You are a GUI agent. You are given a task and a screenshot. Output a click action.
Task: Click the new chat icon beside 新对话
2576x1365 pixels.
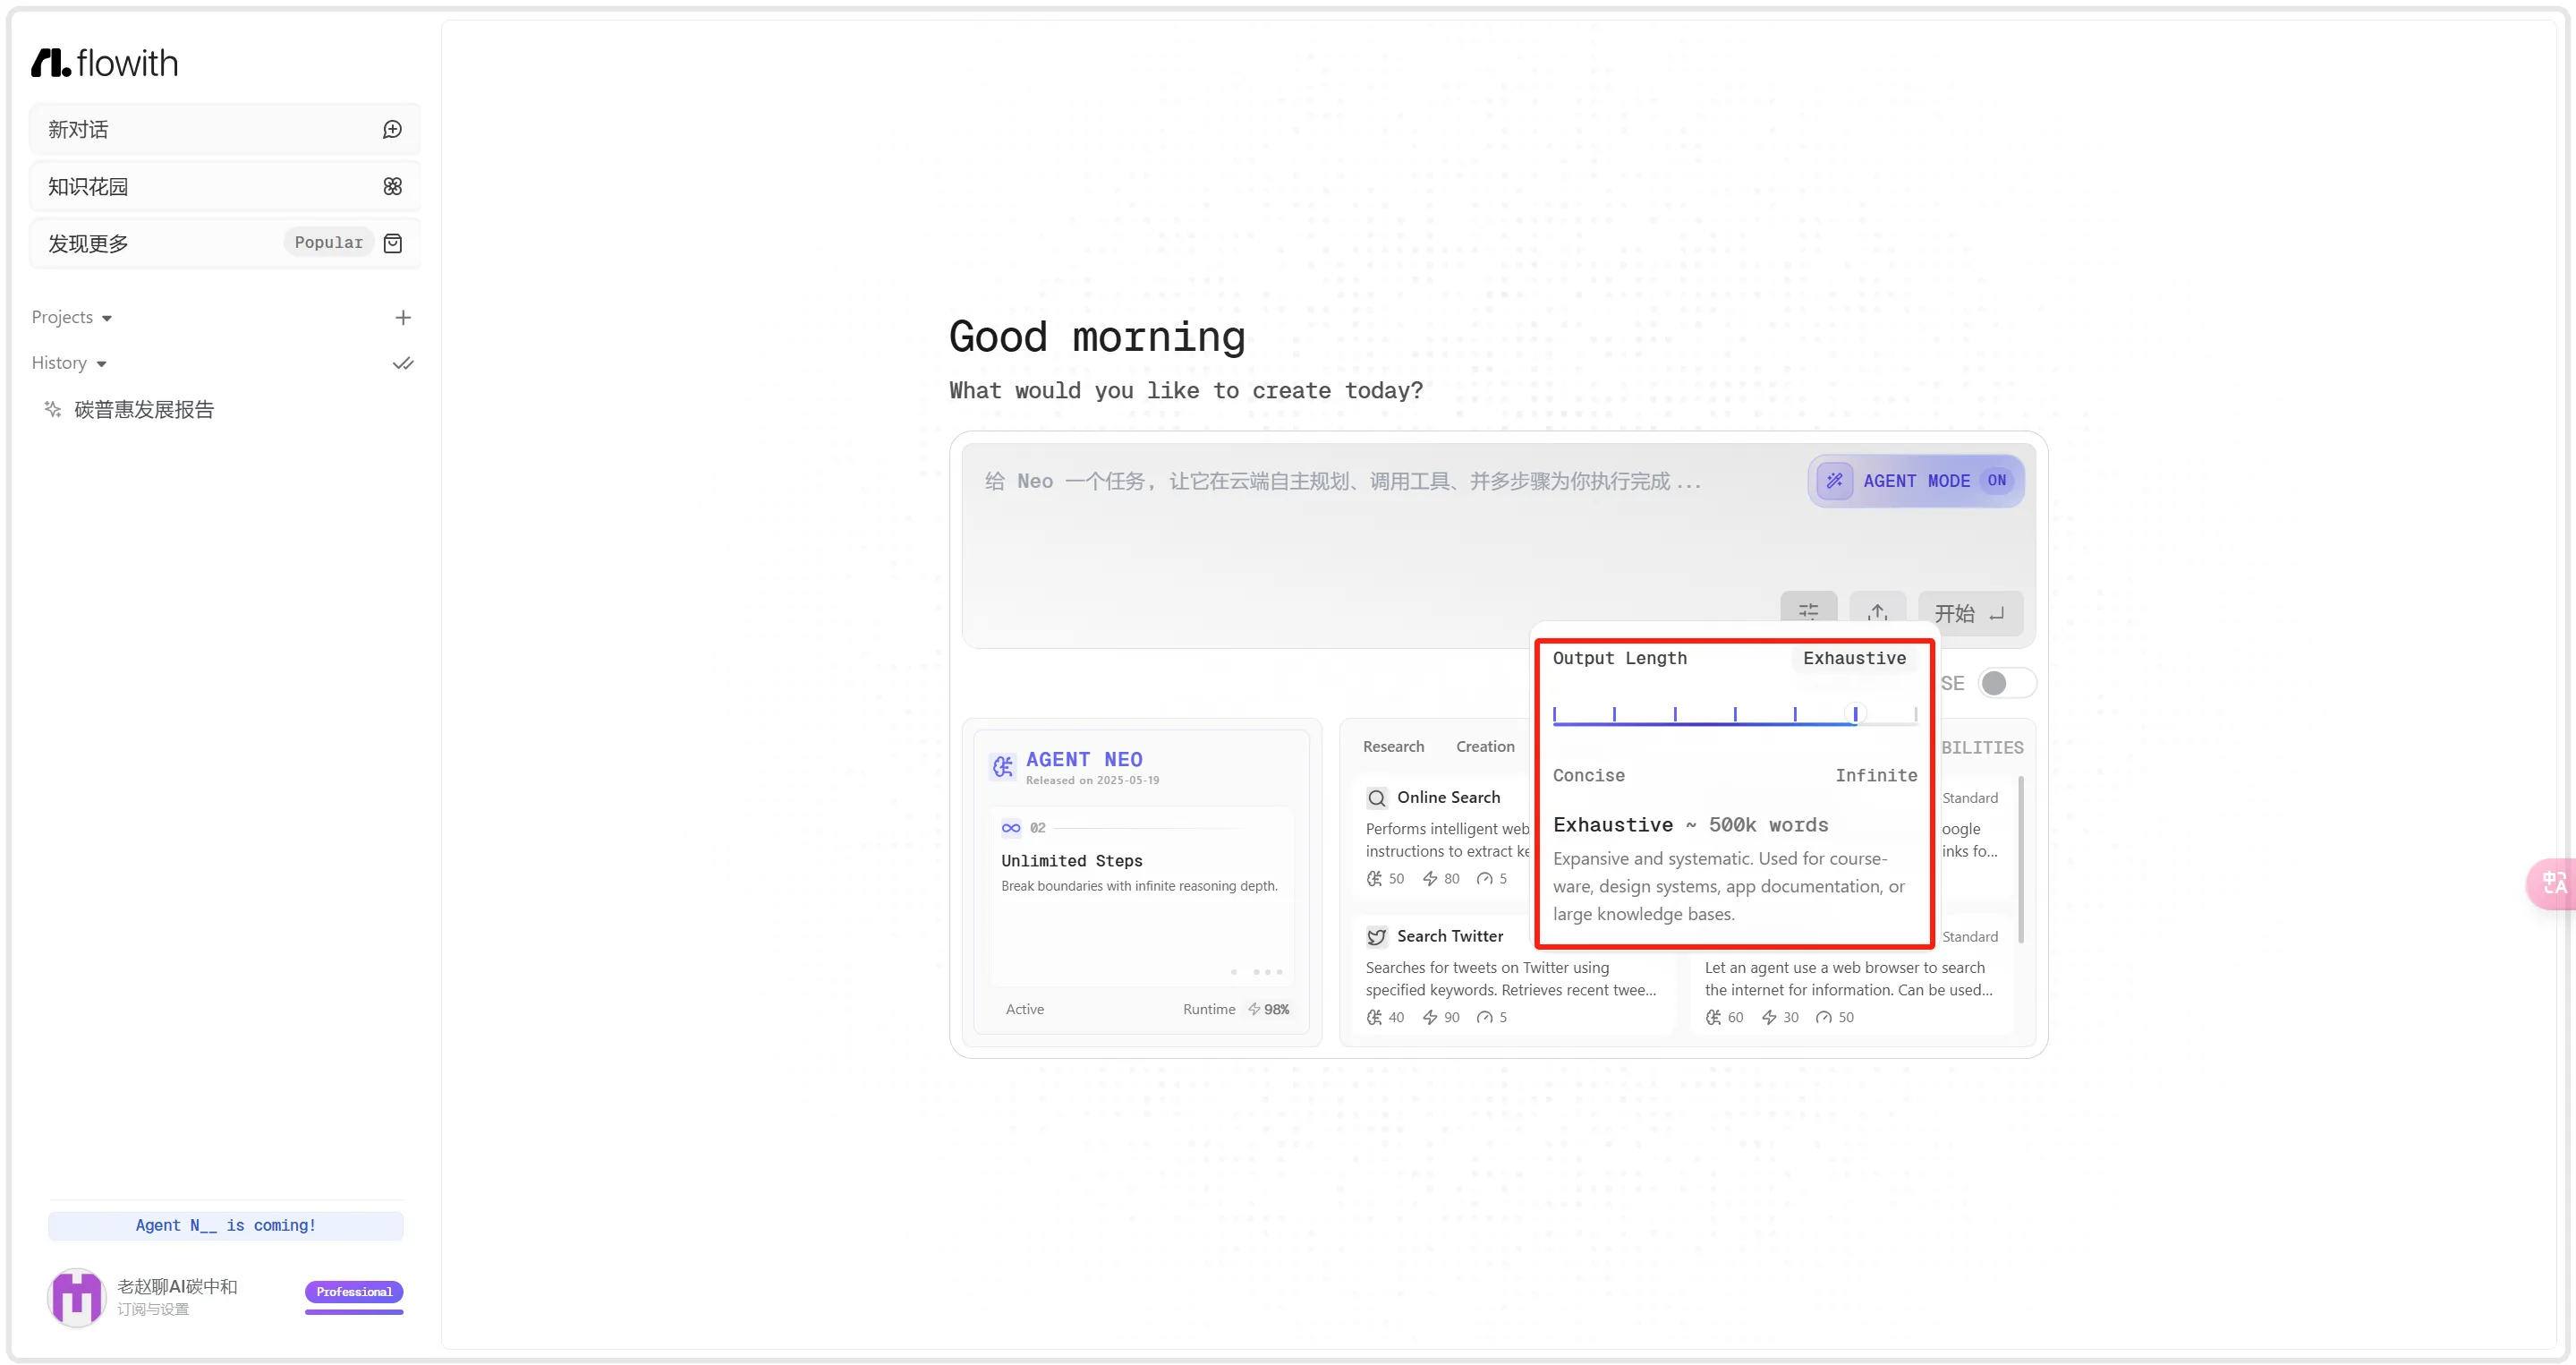(392, 130)
